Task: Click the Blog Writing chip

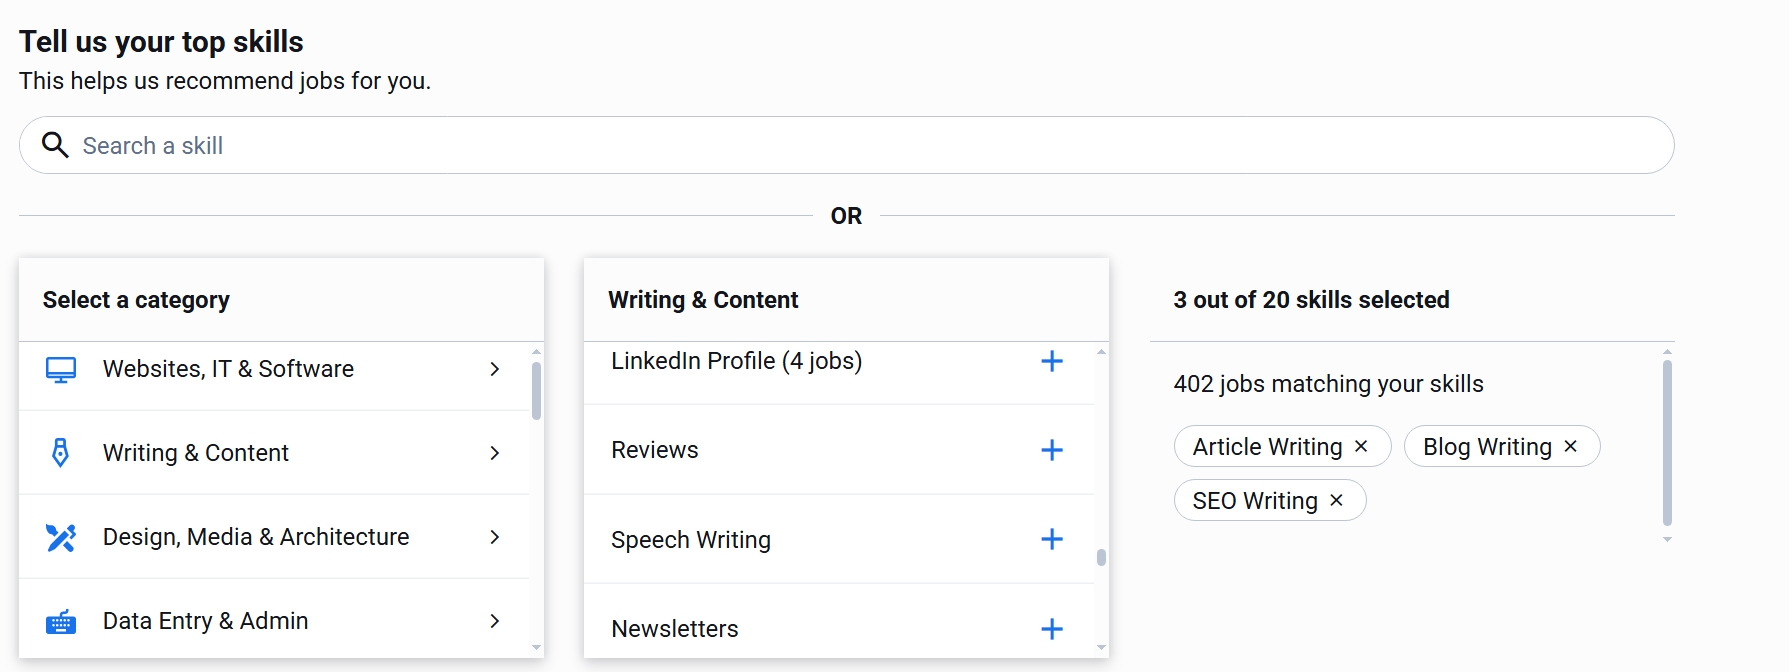Action: pyautogui.click(x=1502, y=446)
